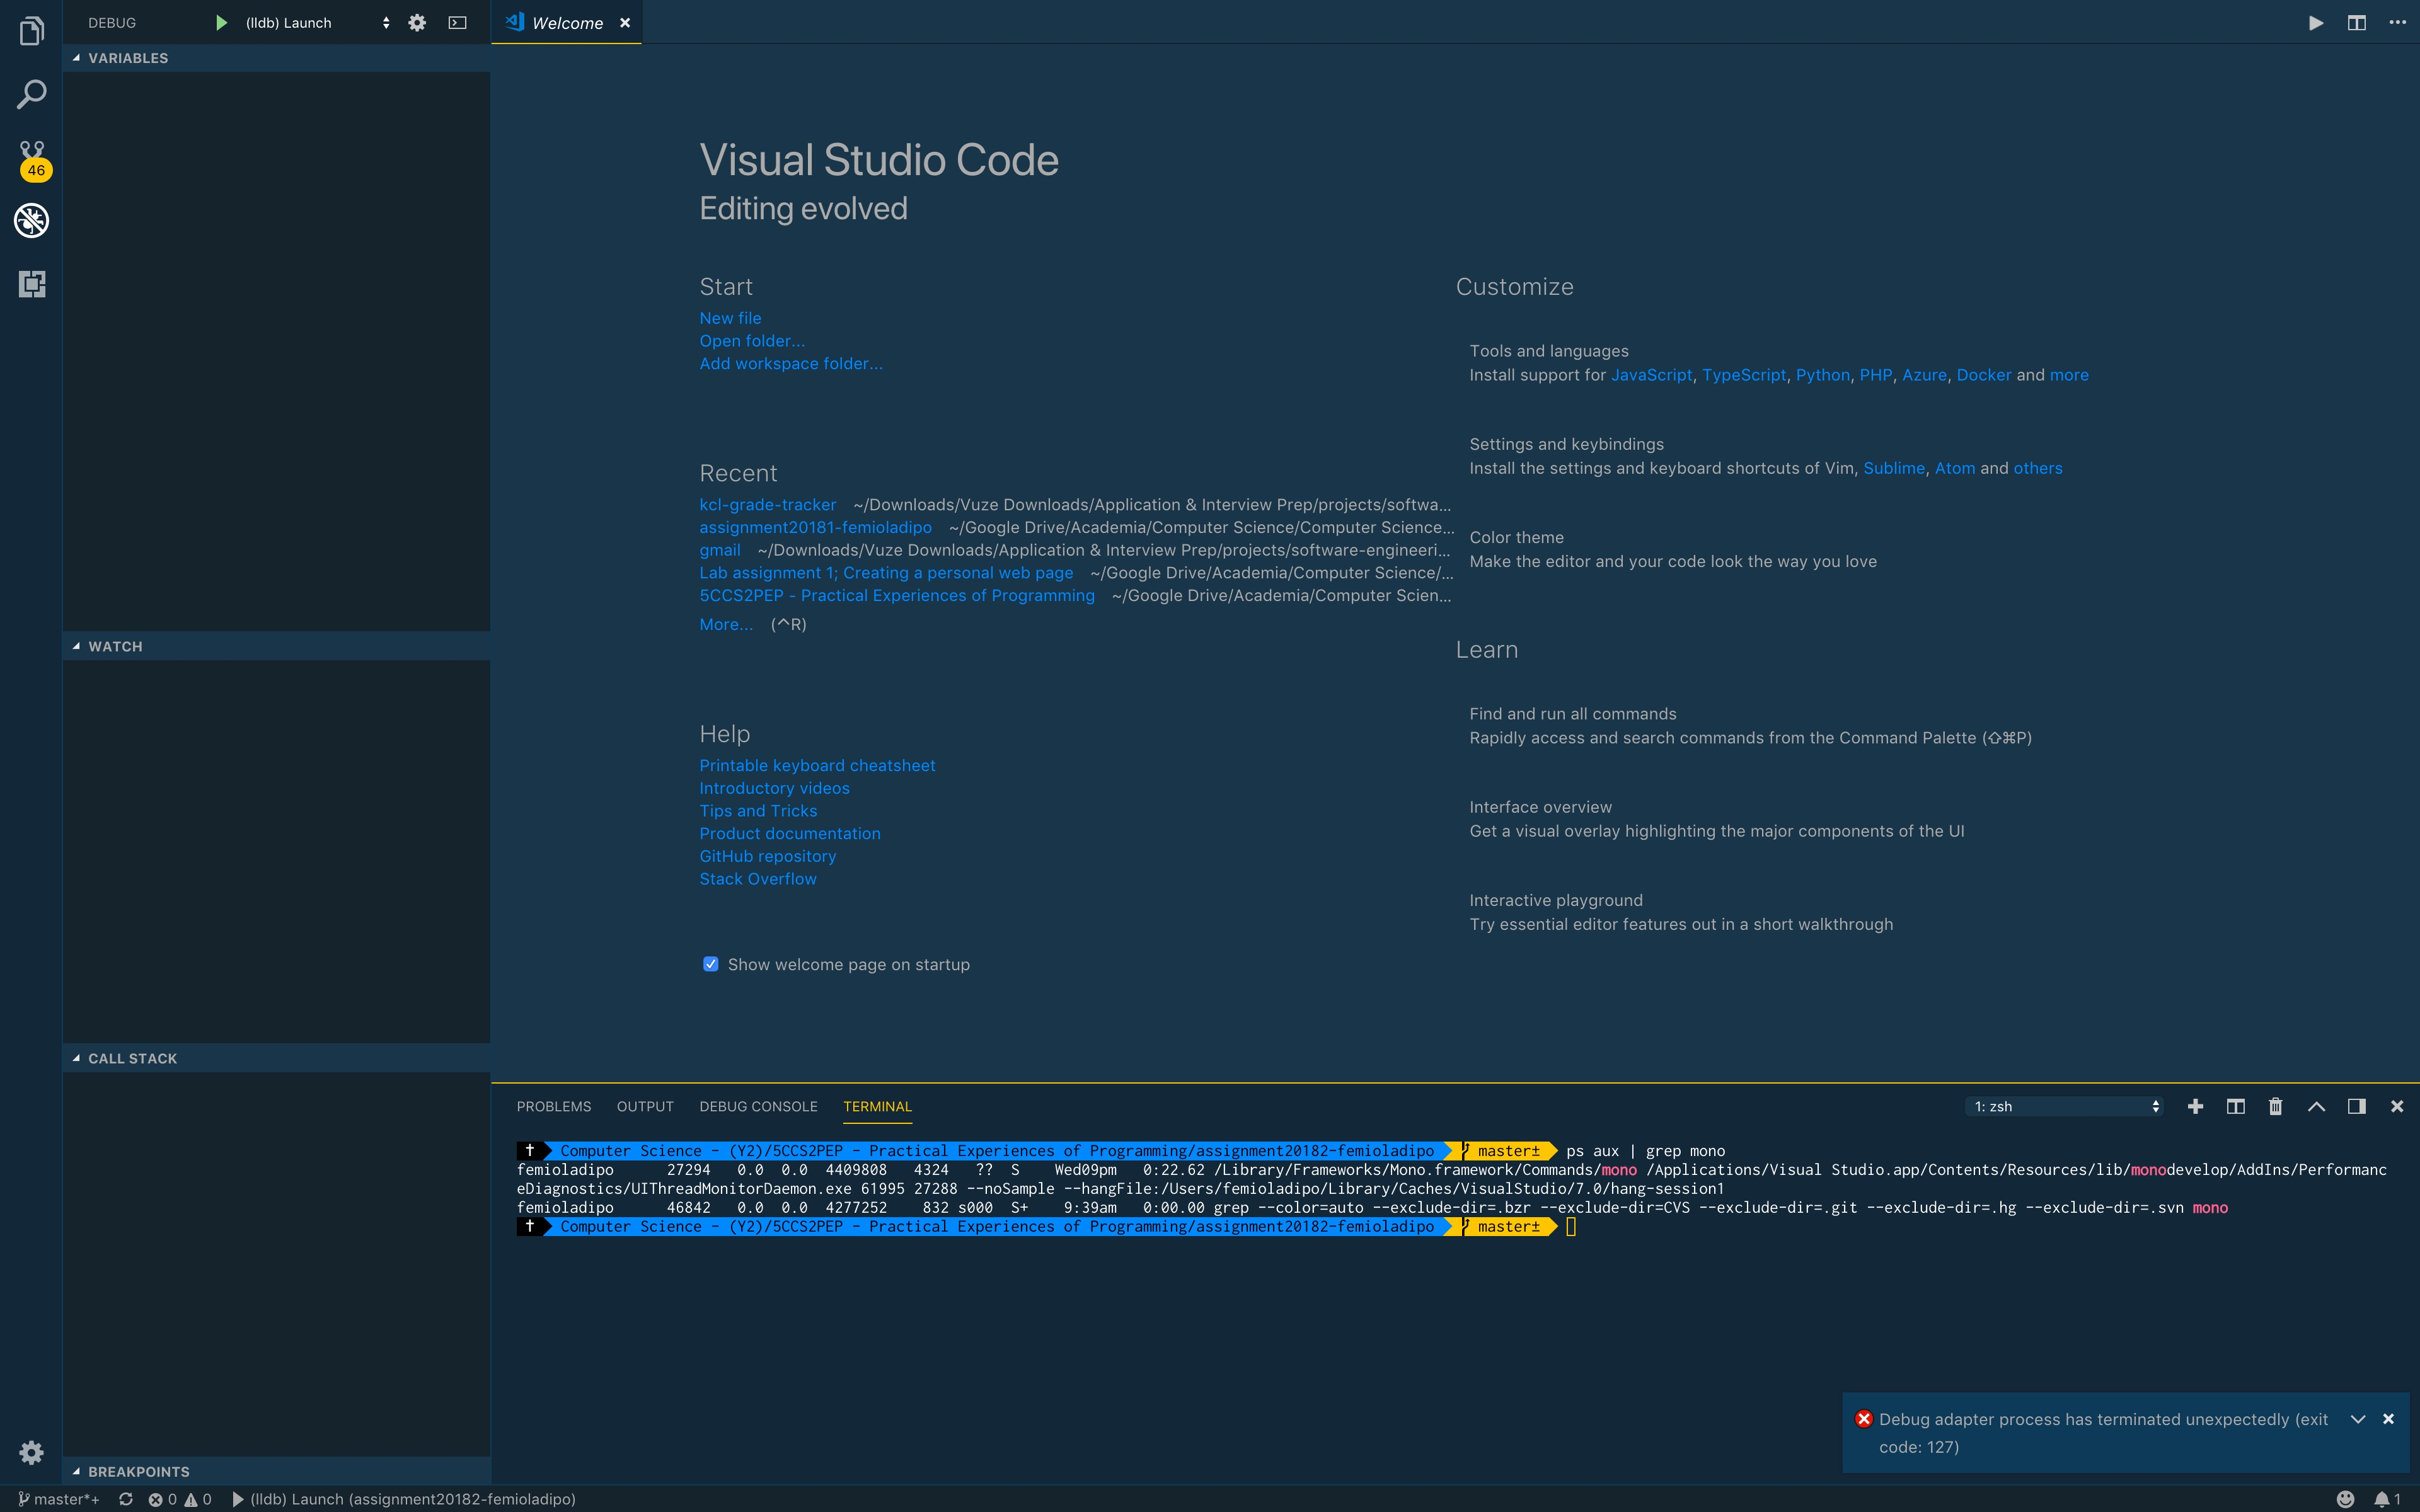Maximize terminal panel with up chevron
This screenshot has width=2420, height=1512.
(2316, 1106)
